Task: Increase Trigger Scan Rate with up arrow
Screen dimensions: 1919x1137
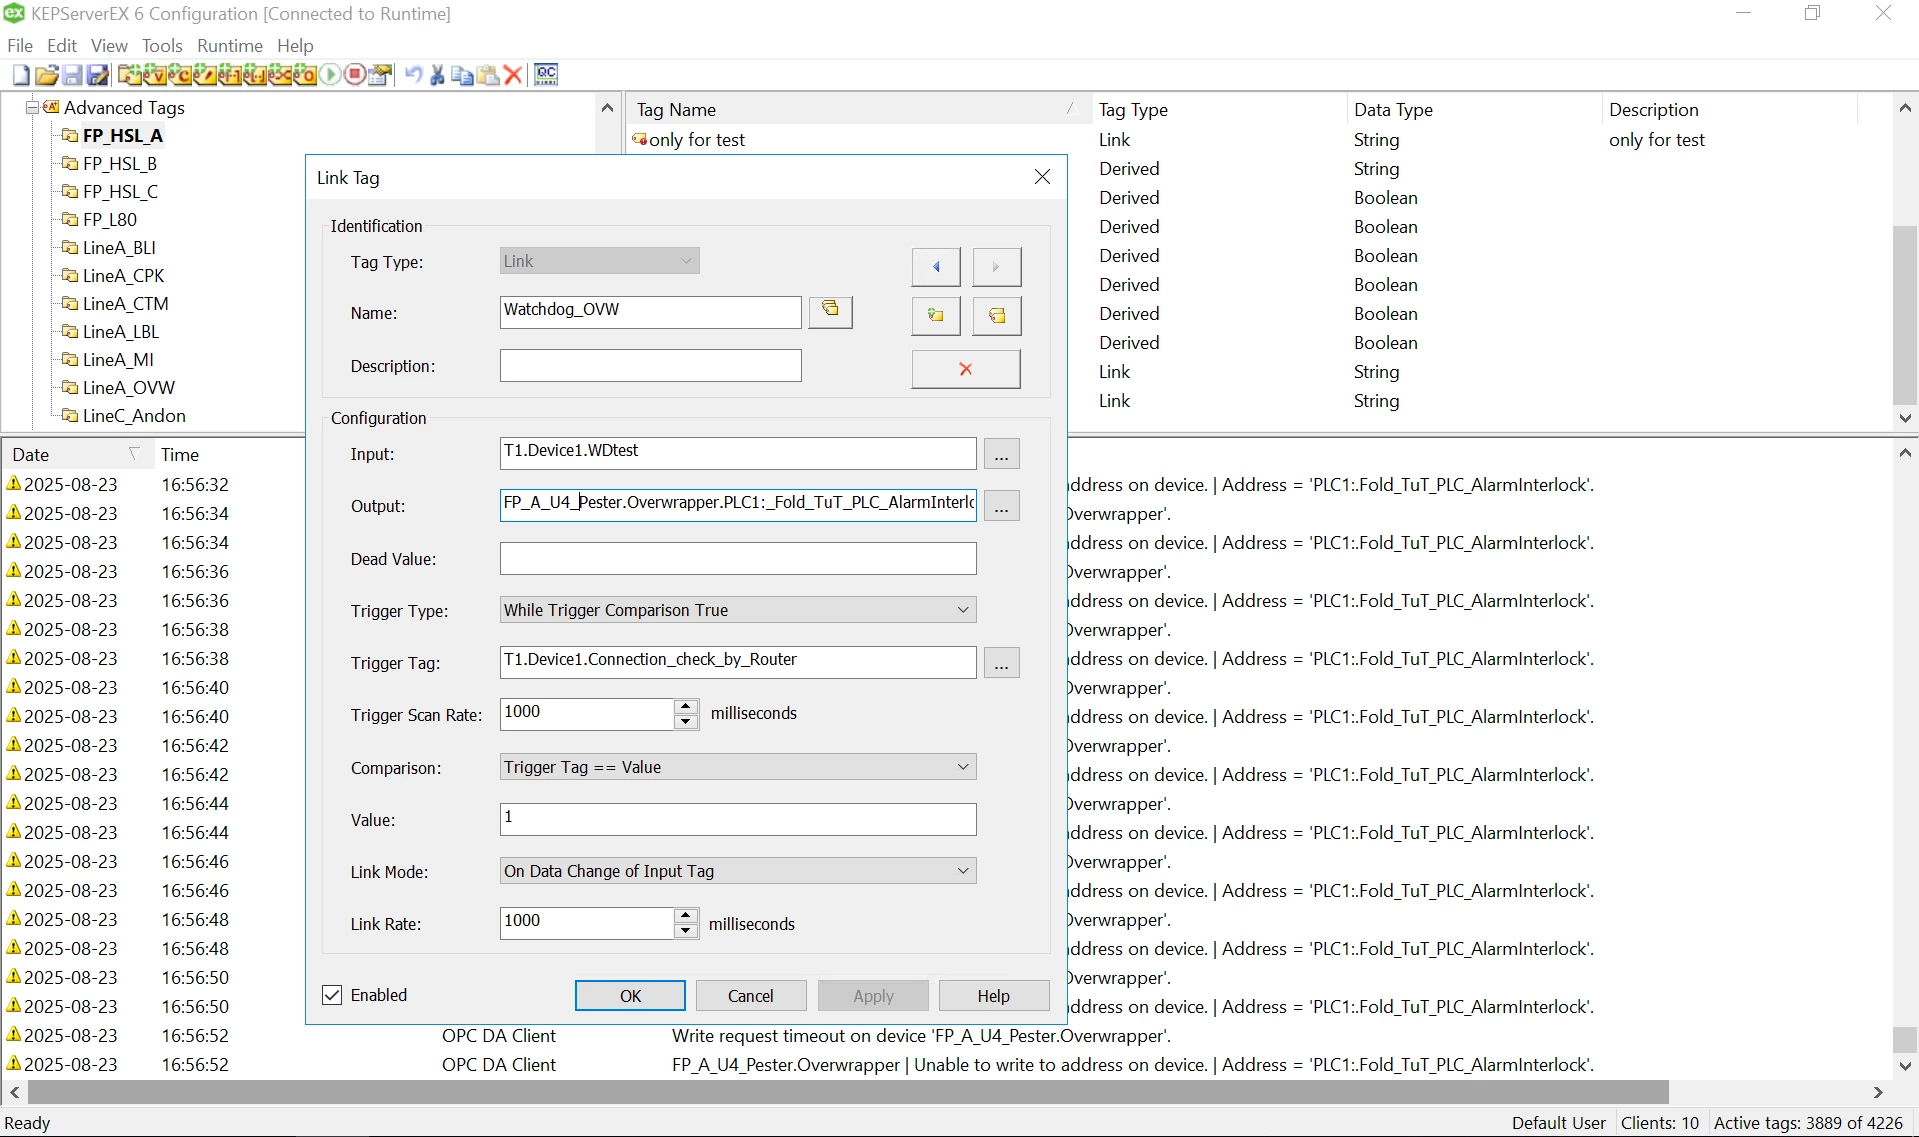Action: click(686, 706)
